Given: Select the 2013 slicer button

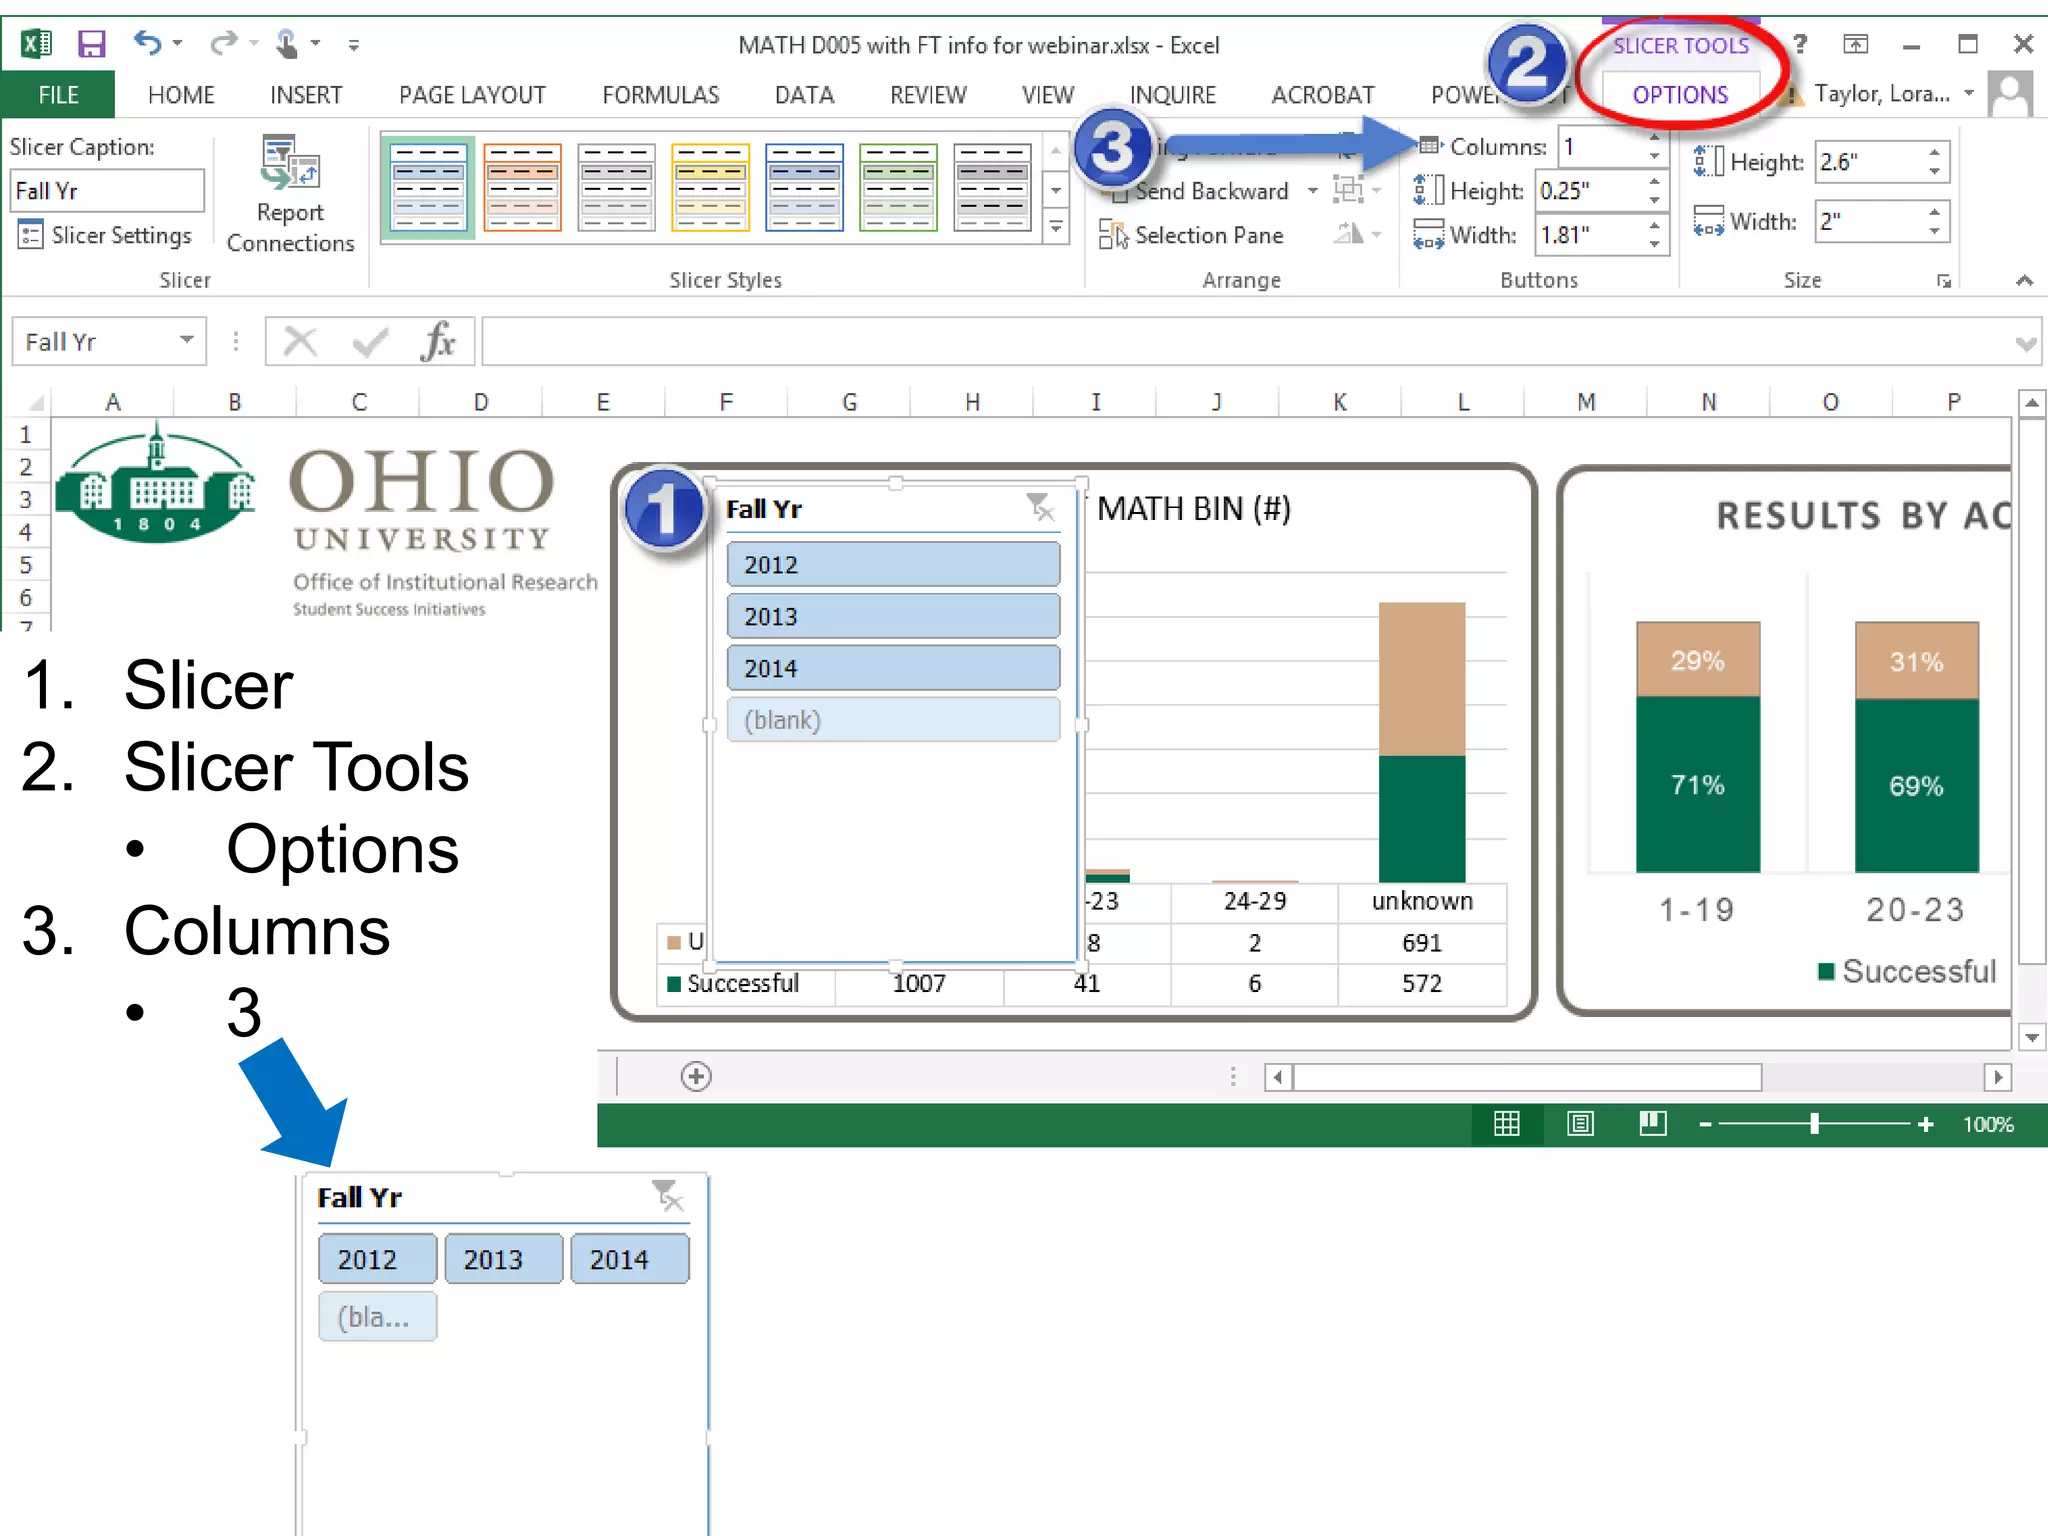Looking at the screenshot, I should (x=893, y=617).
